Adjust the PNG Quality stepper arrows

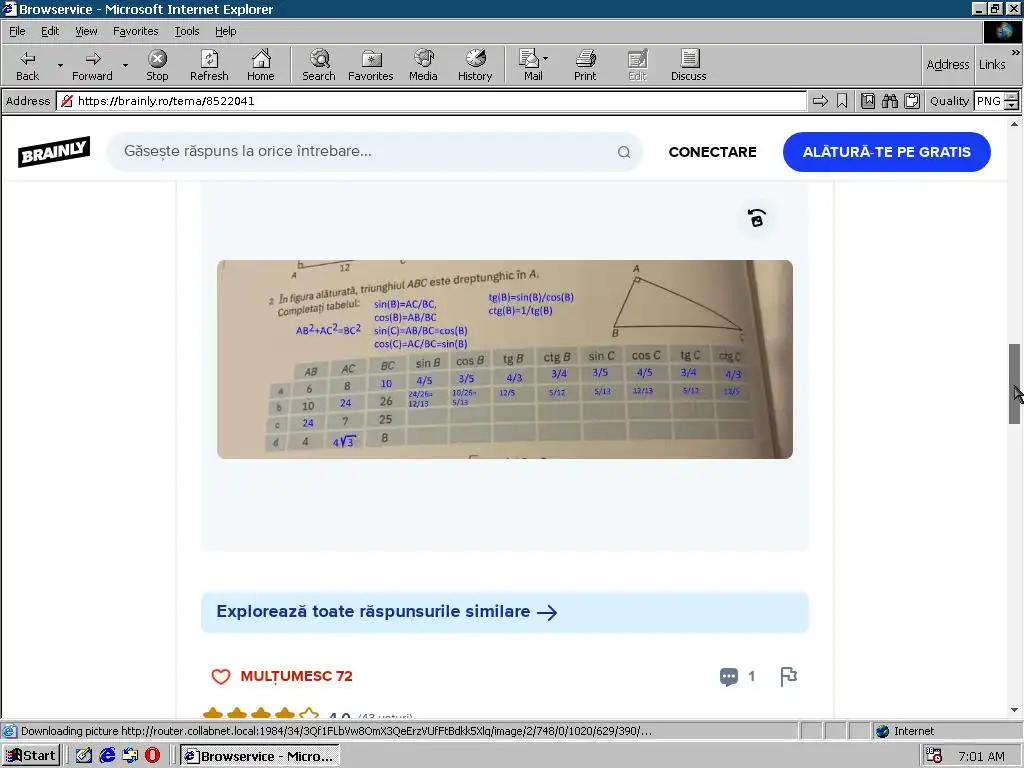[x=1011, y=101]
